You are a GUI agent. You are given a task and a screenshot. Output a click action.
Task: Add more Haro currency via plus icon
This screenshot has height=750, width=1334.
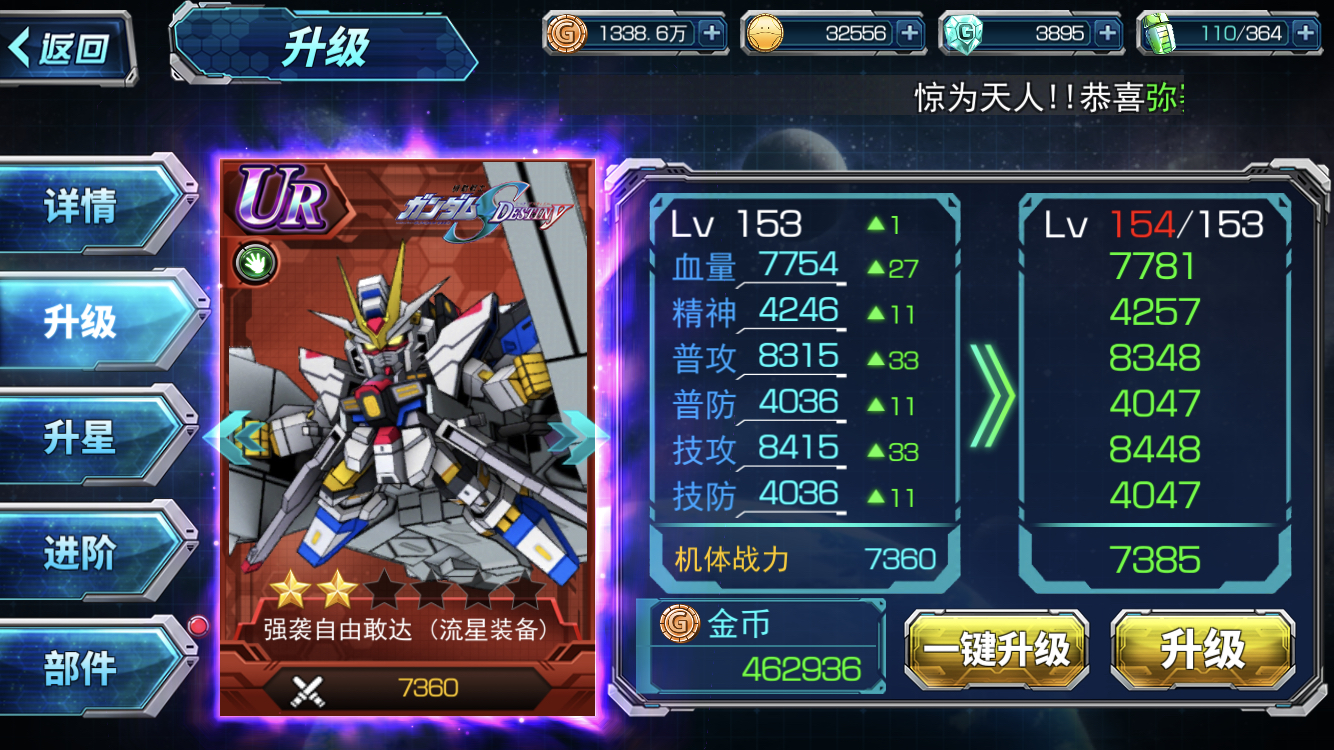click(x=909, y=33)
